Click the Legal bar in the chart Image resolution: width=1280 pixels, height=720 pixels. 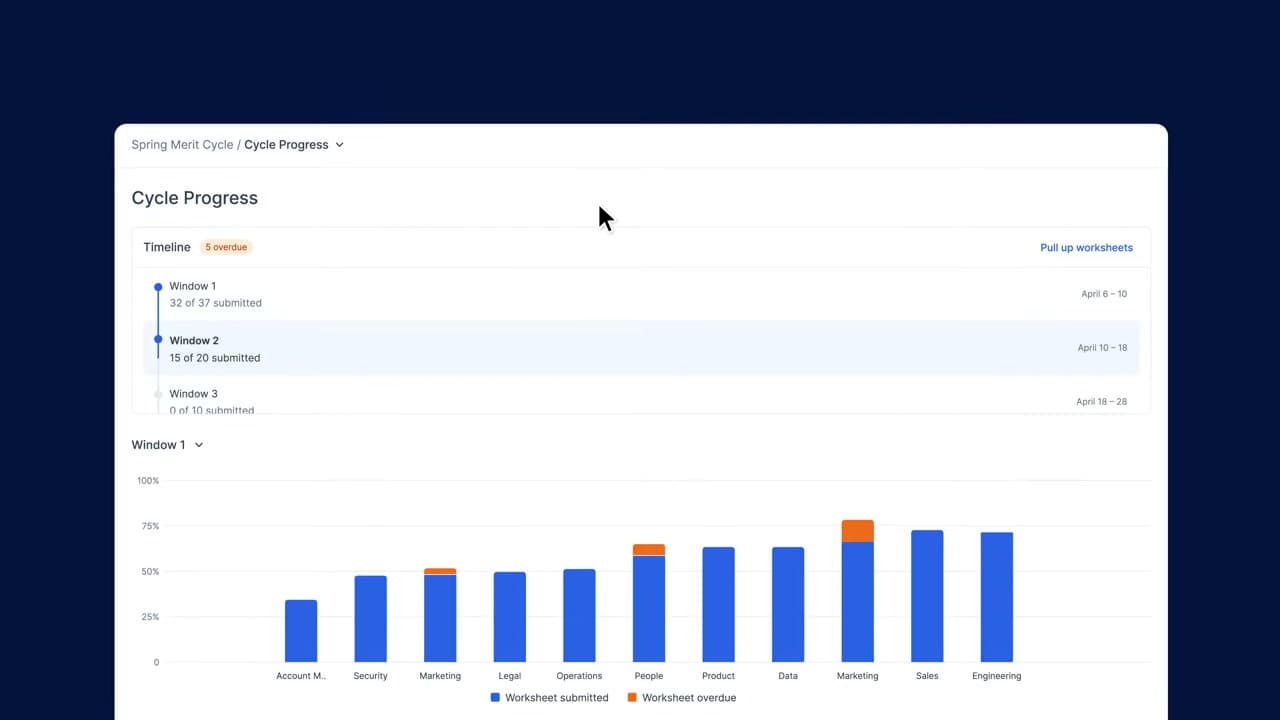click(x=510, y=617)
